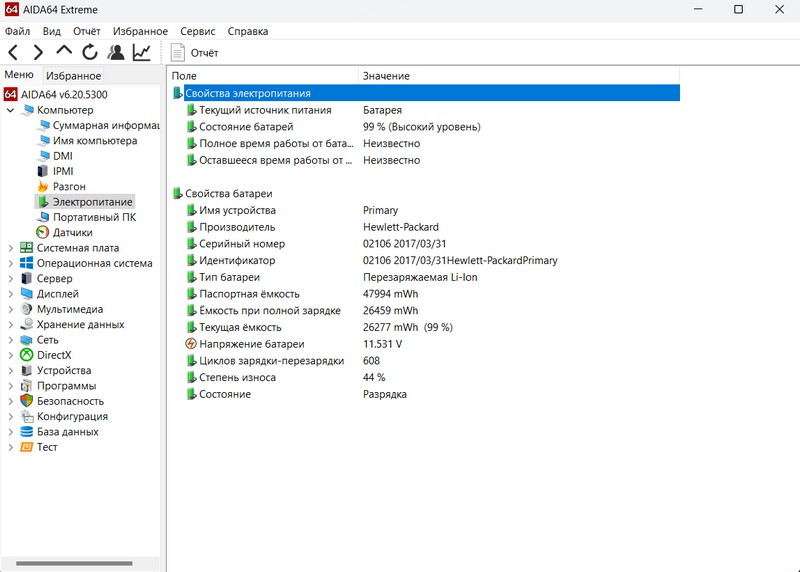Collapse the Компьютер tree node
800x572 pixels.
pos(11,110)
